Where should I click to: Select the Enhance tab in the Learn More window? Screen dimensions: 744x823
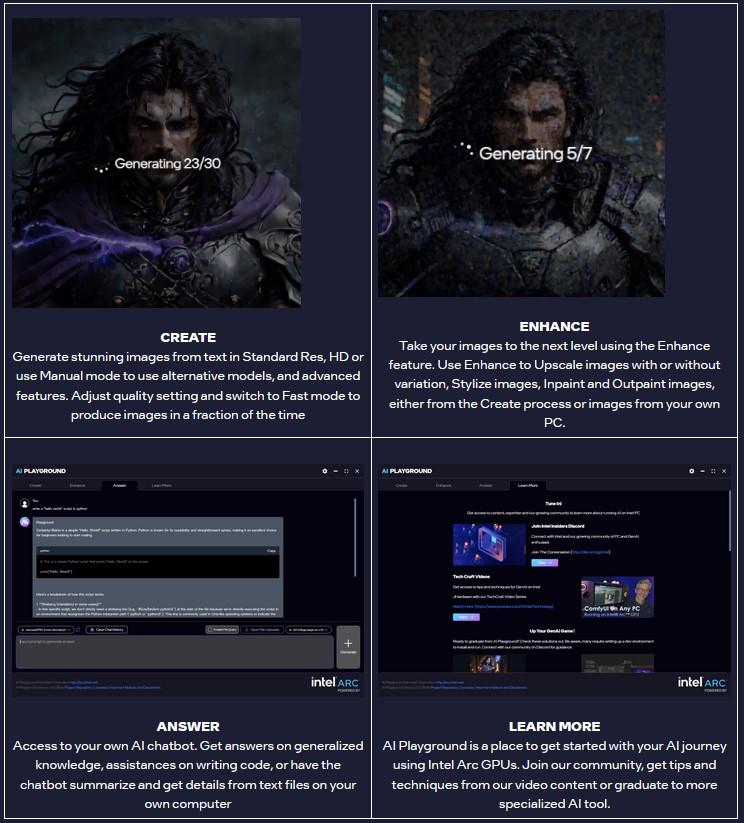pyautogui.click(x=443, y=485)
